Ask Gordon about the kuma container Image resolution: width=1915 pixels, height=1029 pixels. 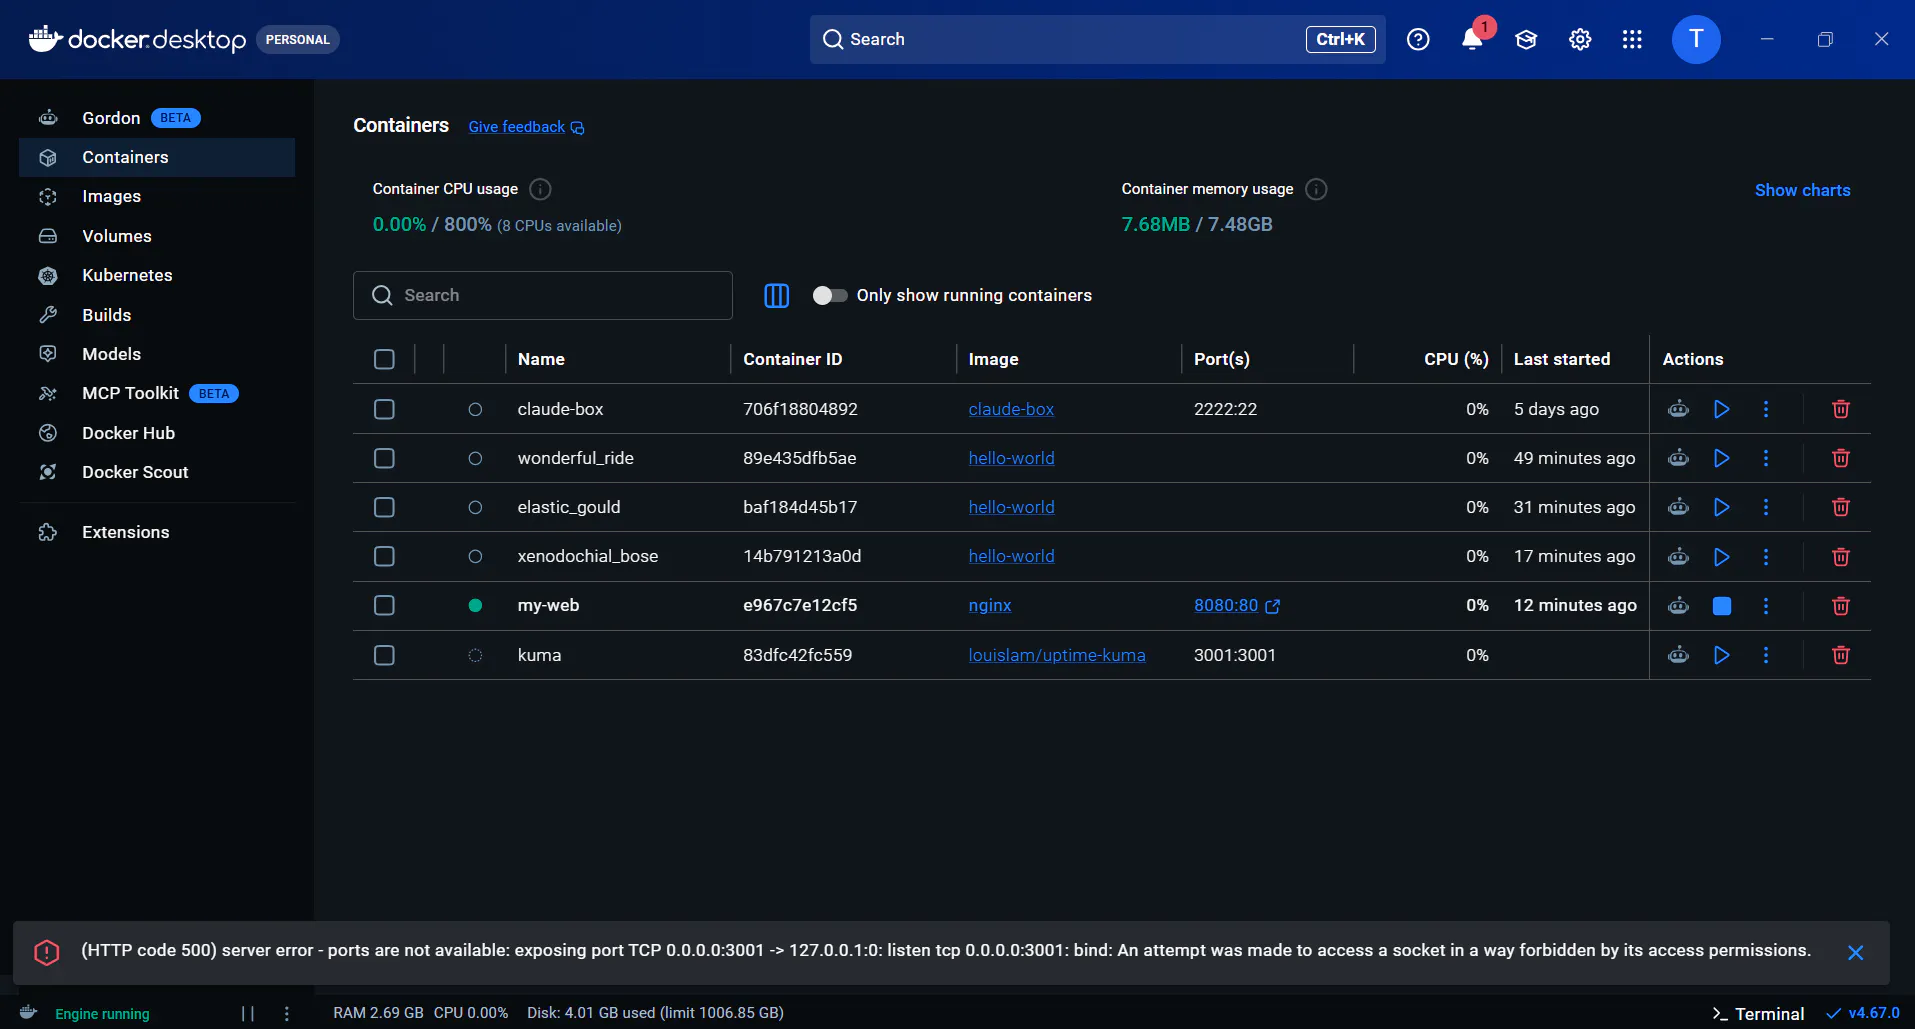click(x=1679, y=655)
